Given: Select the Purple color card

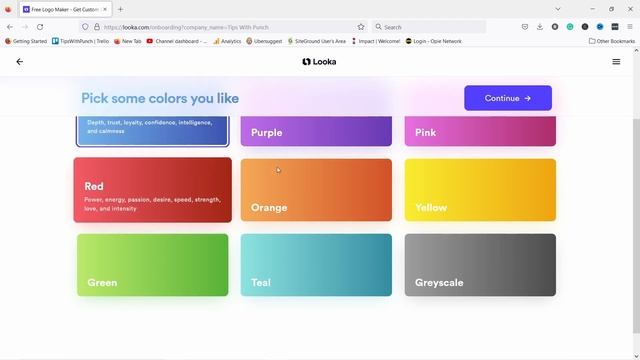Looking at the screenshot, I should pos(316,131).
